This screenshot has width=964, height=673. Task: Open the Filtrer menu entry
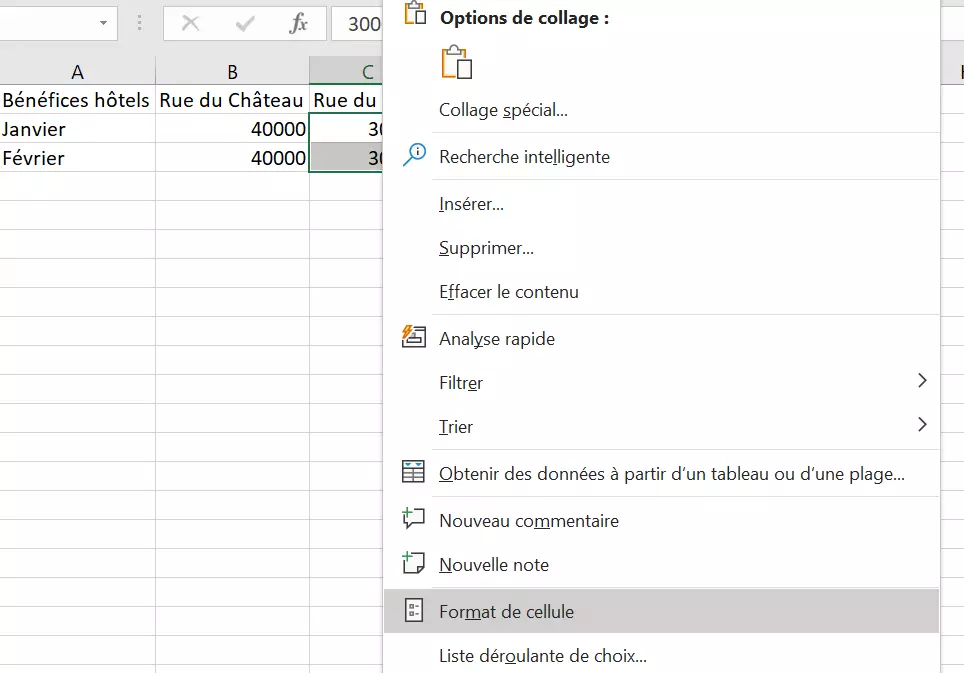coord(661,383)
